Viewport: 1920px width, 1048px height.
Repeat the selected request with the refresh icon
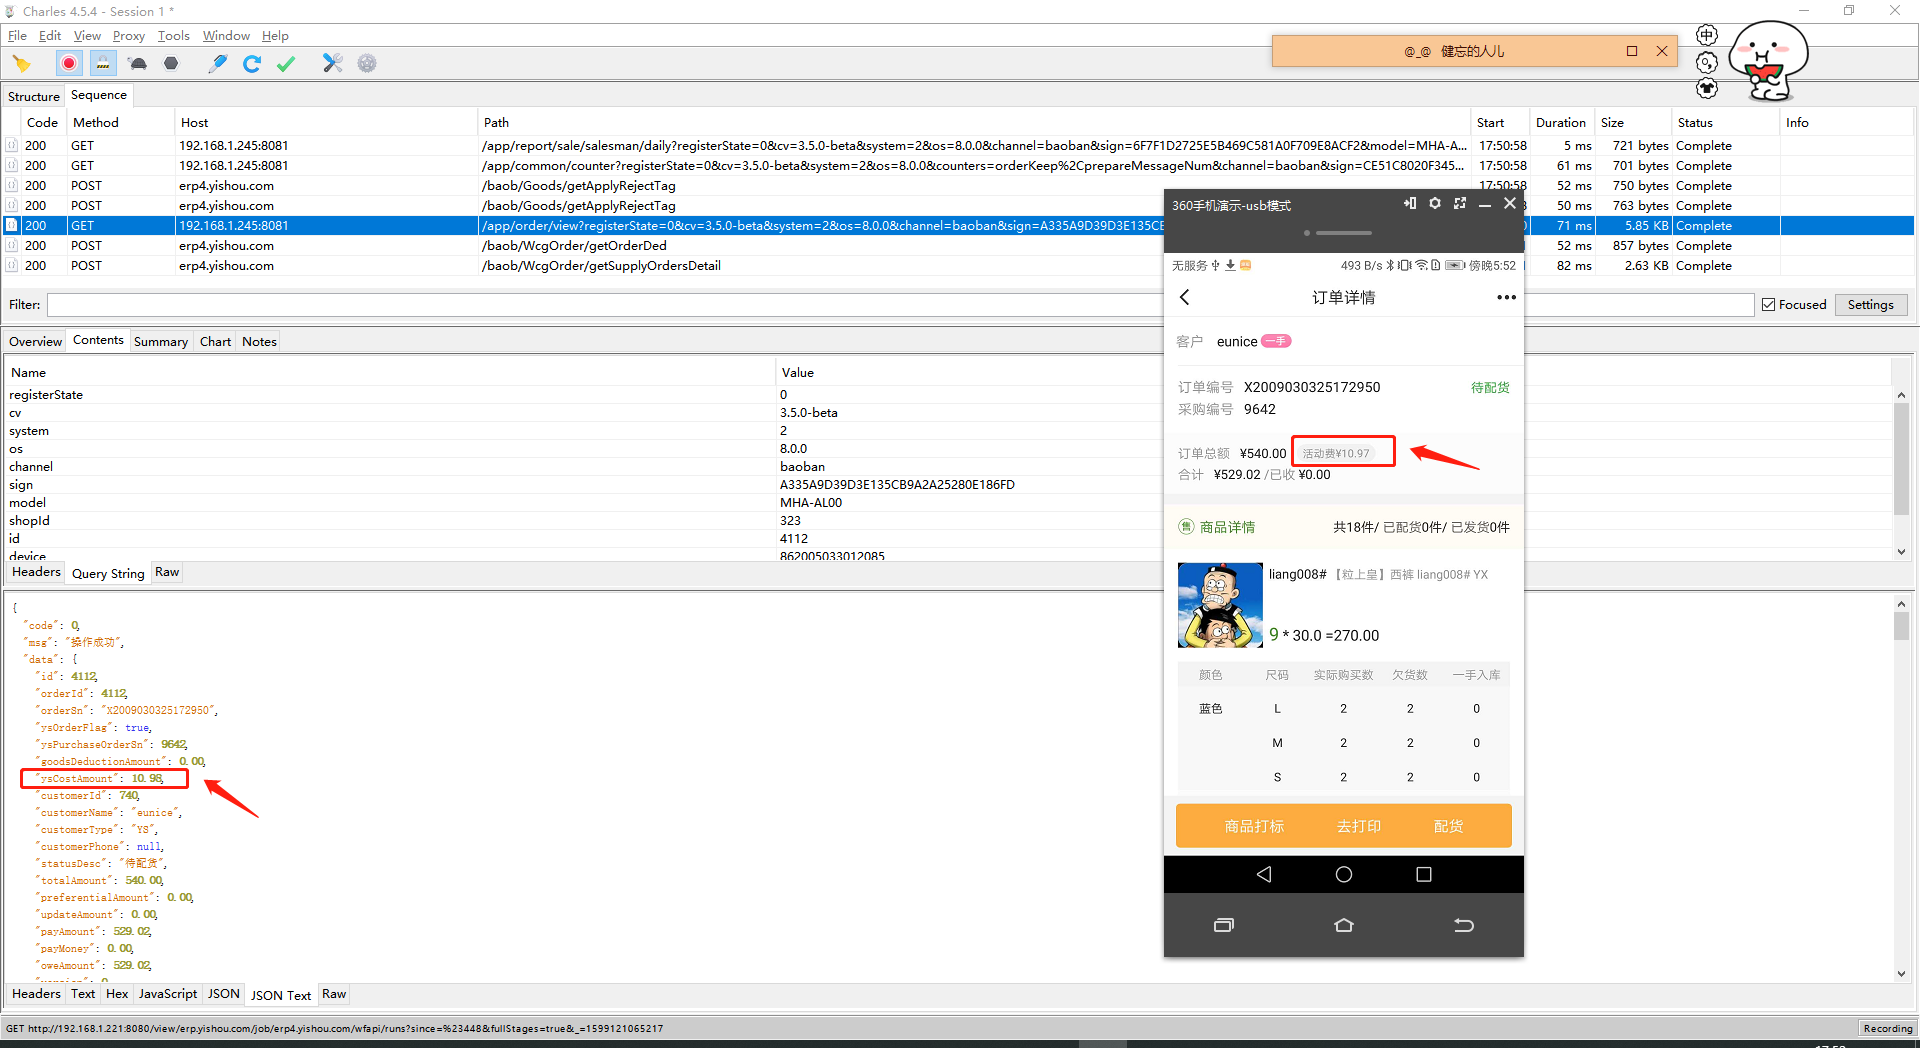pyautogui.click(x=252, y=64)
